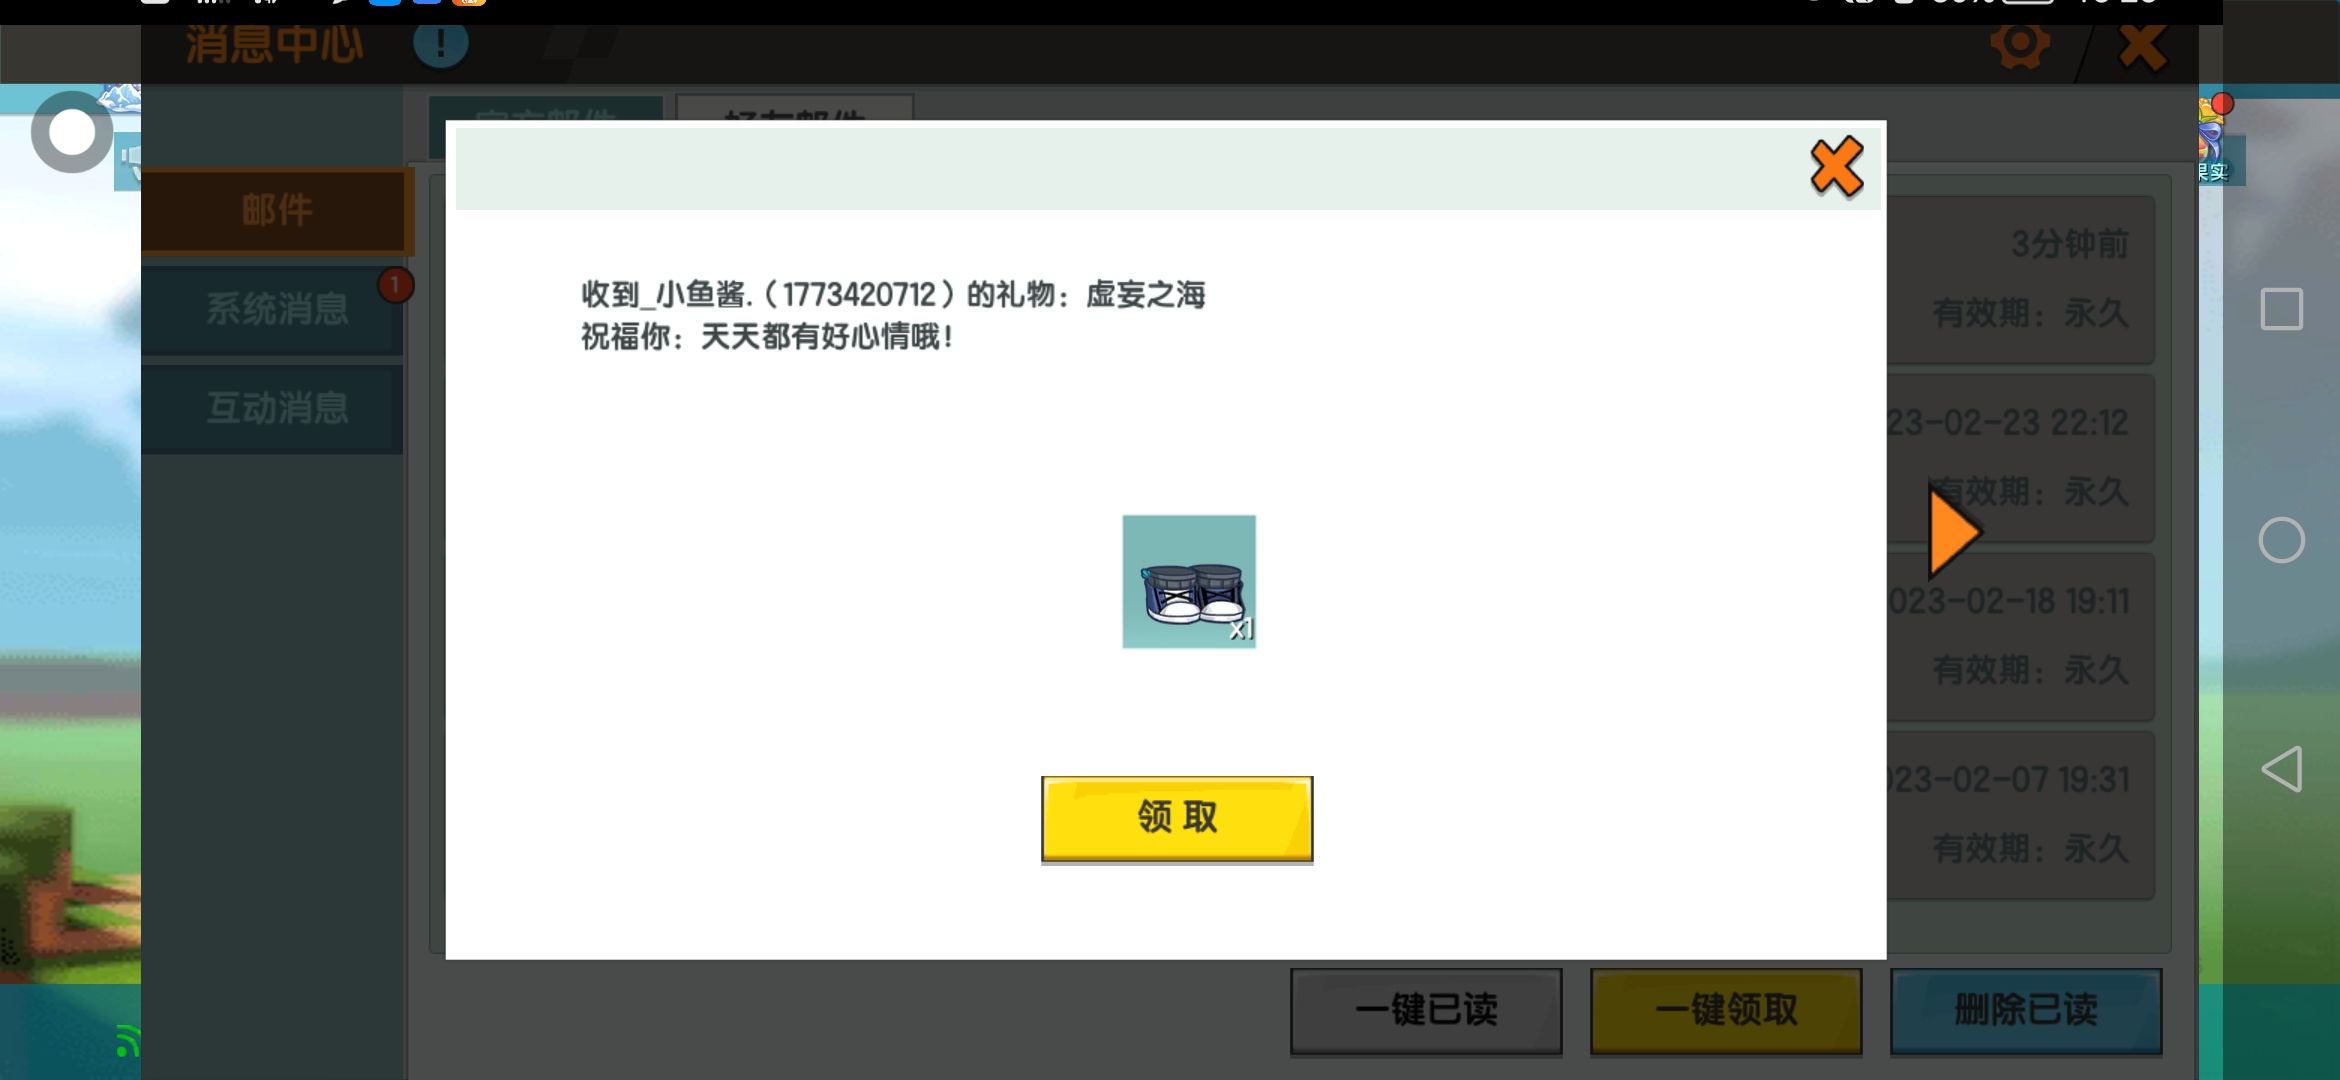Select the mail dated 02-18 19:11
Screen dimensions: 2340x1080
pos(2020,636)
